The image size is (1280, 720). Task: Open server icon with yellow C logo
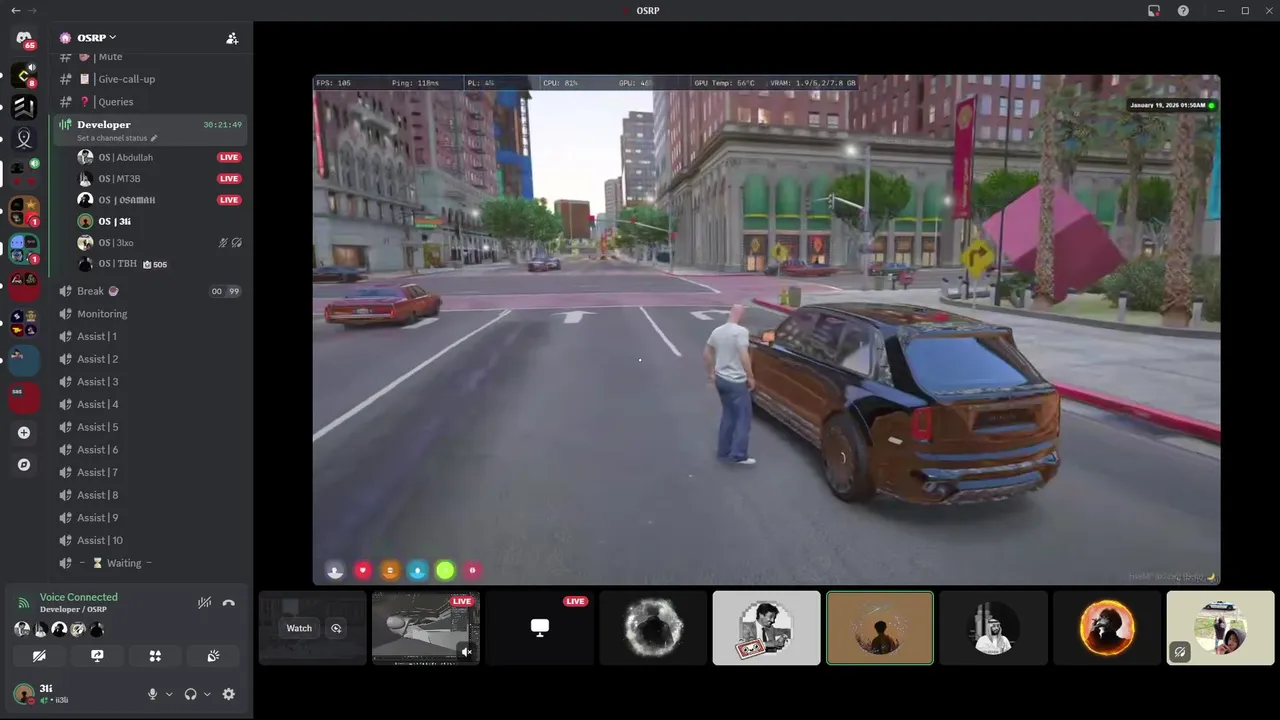pos(24,75)
